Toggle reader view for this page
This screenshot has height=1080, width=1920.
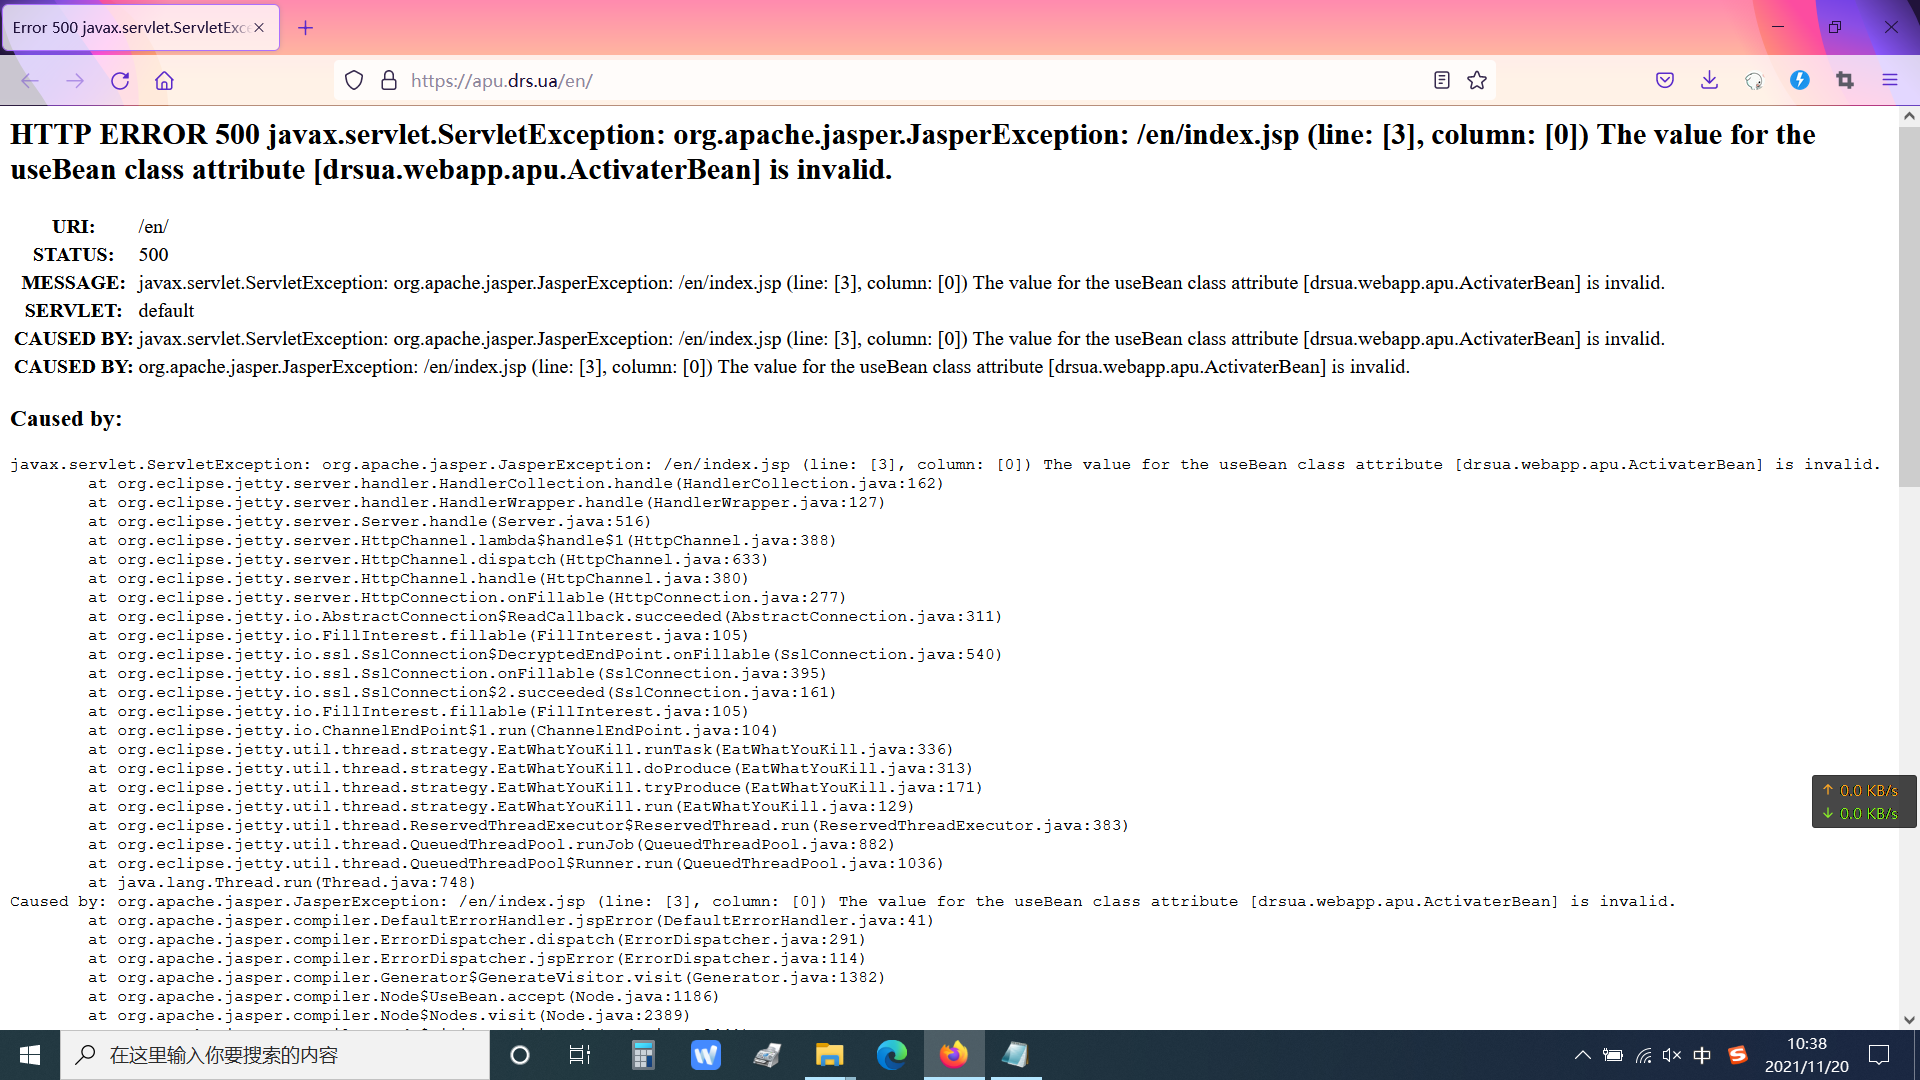tap(1441, 81)
